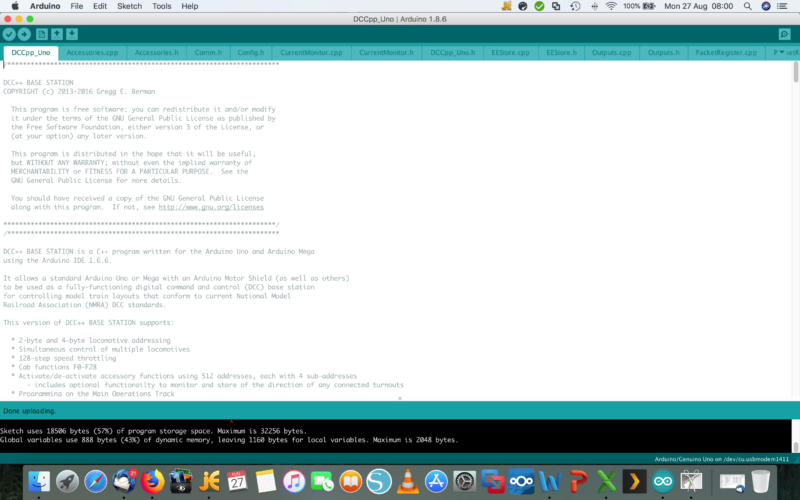The image size is (800, 500).
Task: Open App Store from the Dock
Action: 436,481
